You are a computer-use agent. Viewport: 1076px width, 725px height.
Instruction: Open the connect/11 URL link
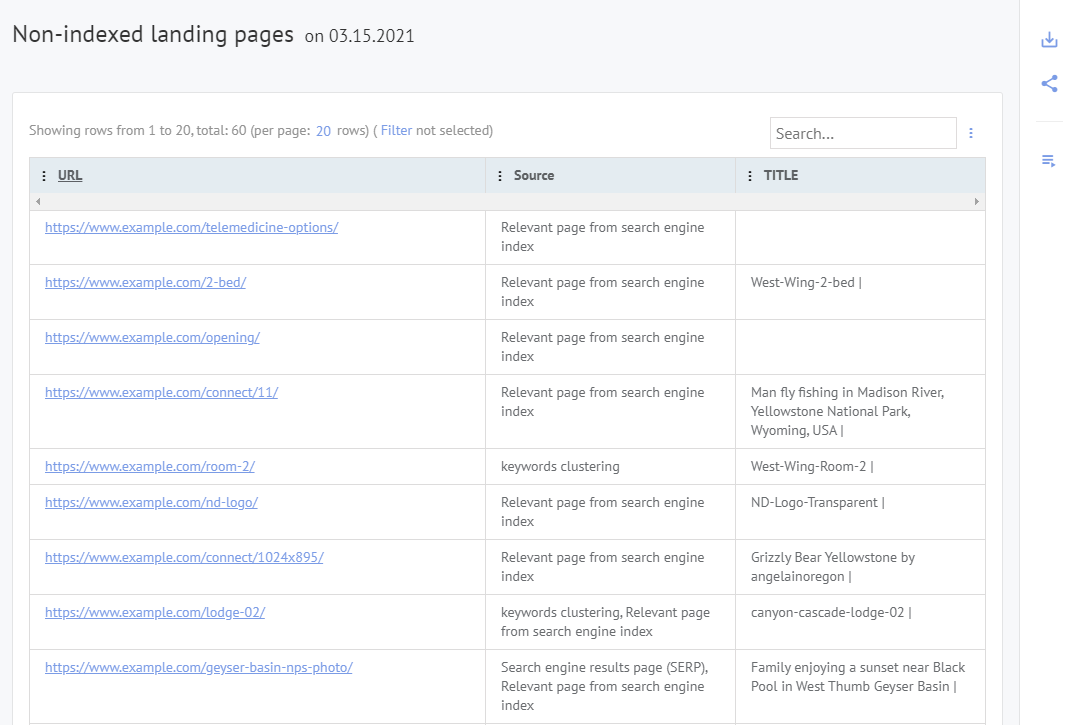tap(161, 392)
